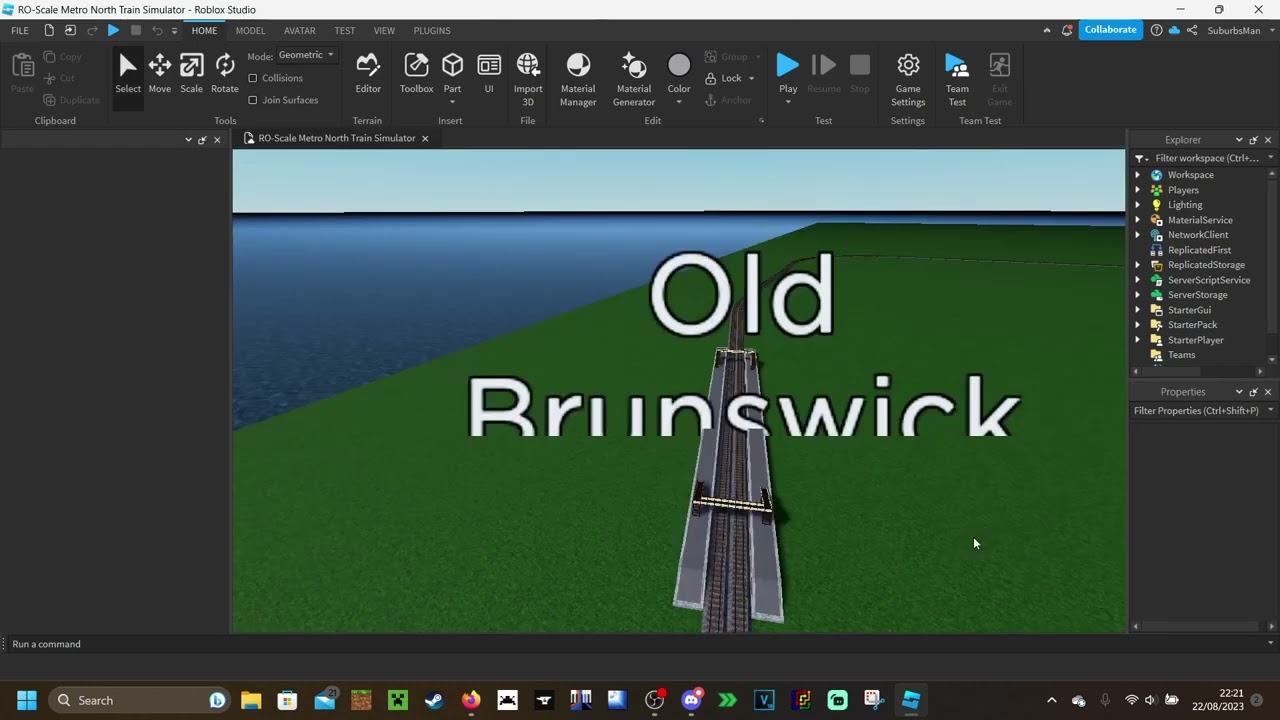Launch Import 3D
The height and width of the screenshot is (720, 1280).
528,80
